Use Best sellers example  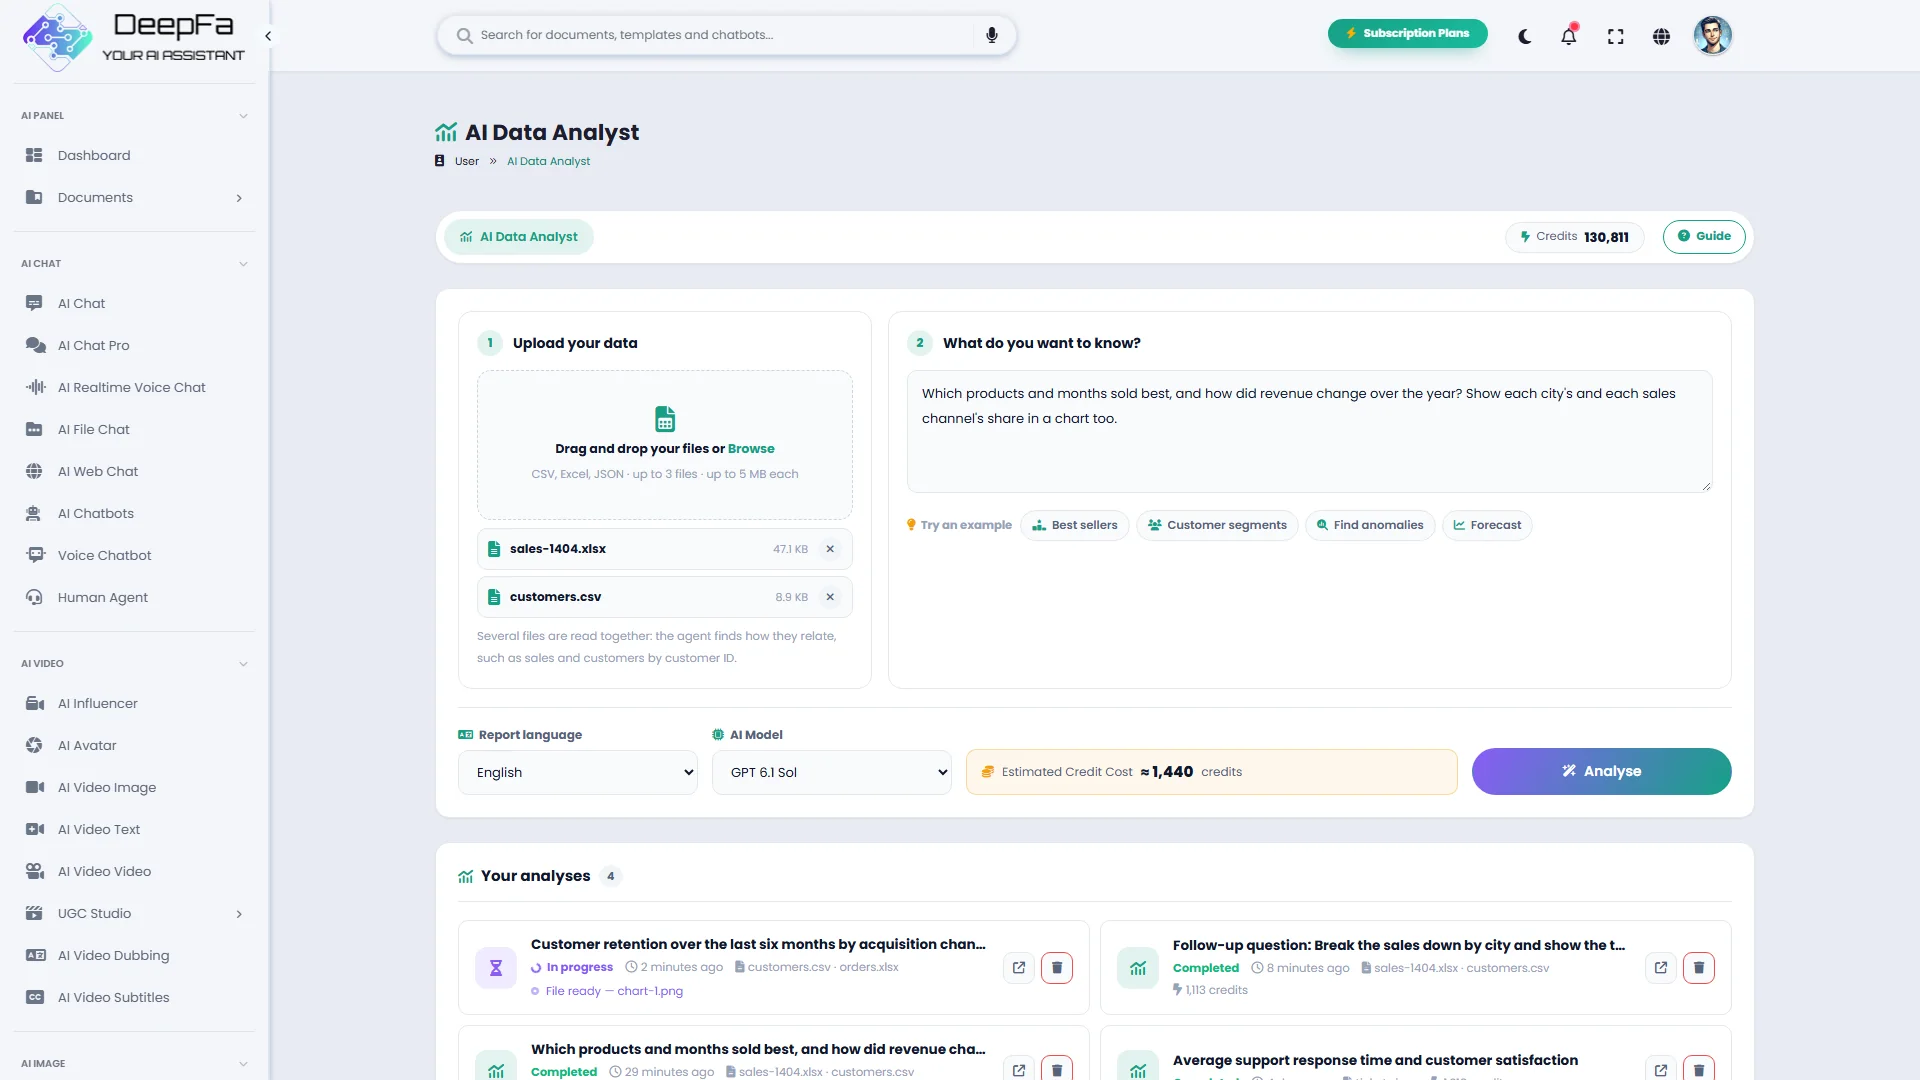tap(1075, 525)
